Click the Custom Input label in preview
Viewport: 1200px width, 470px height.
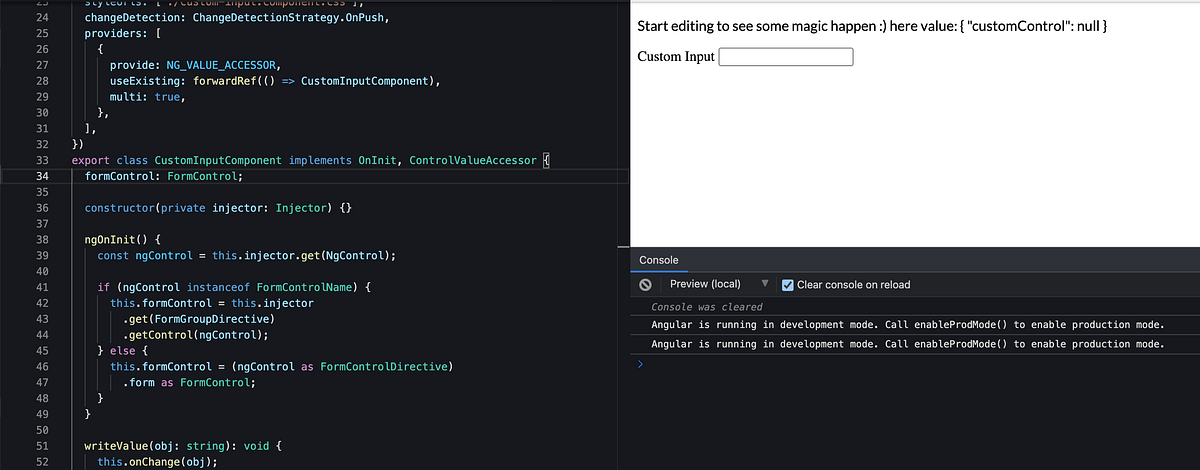tap(676, 57)
